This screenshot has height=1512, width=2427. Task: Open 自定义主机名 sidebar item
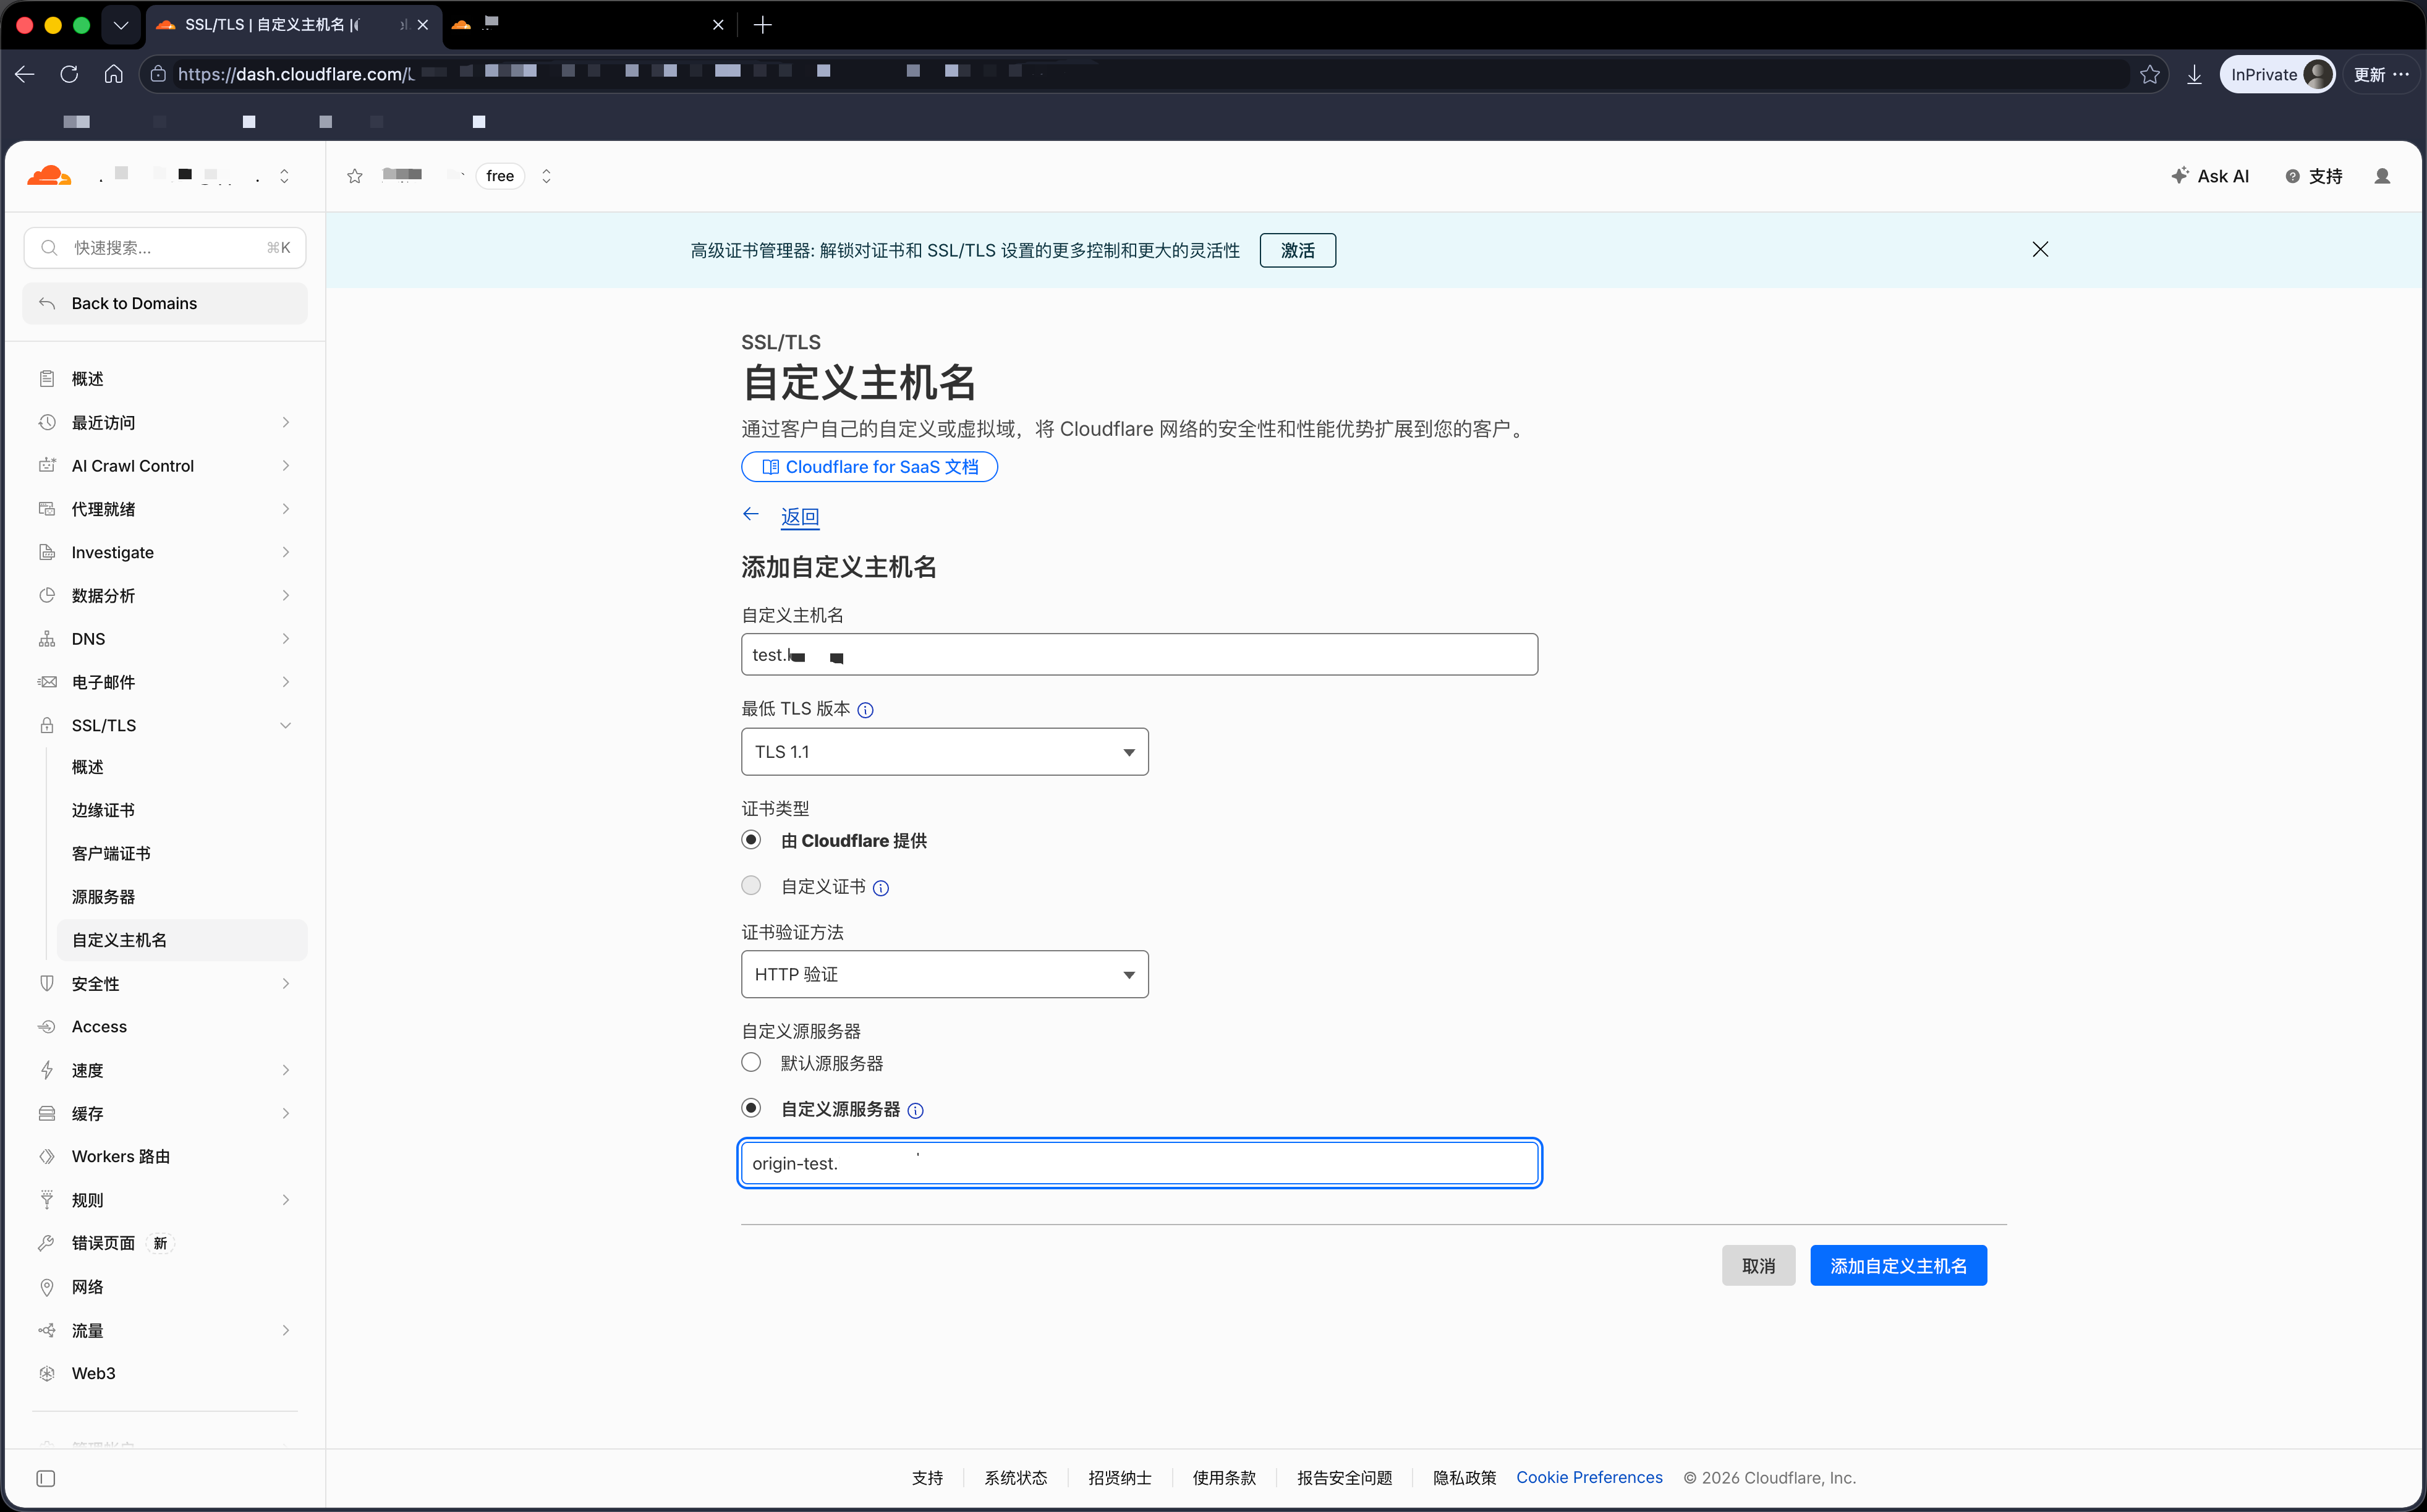tap(182, 940)
